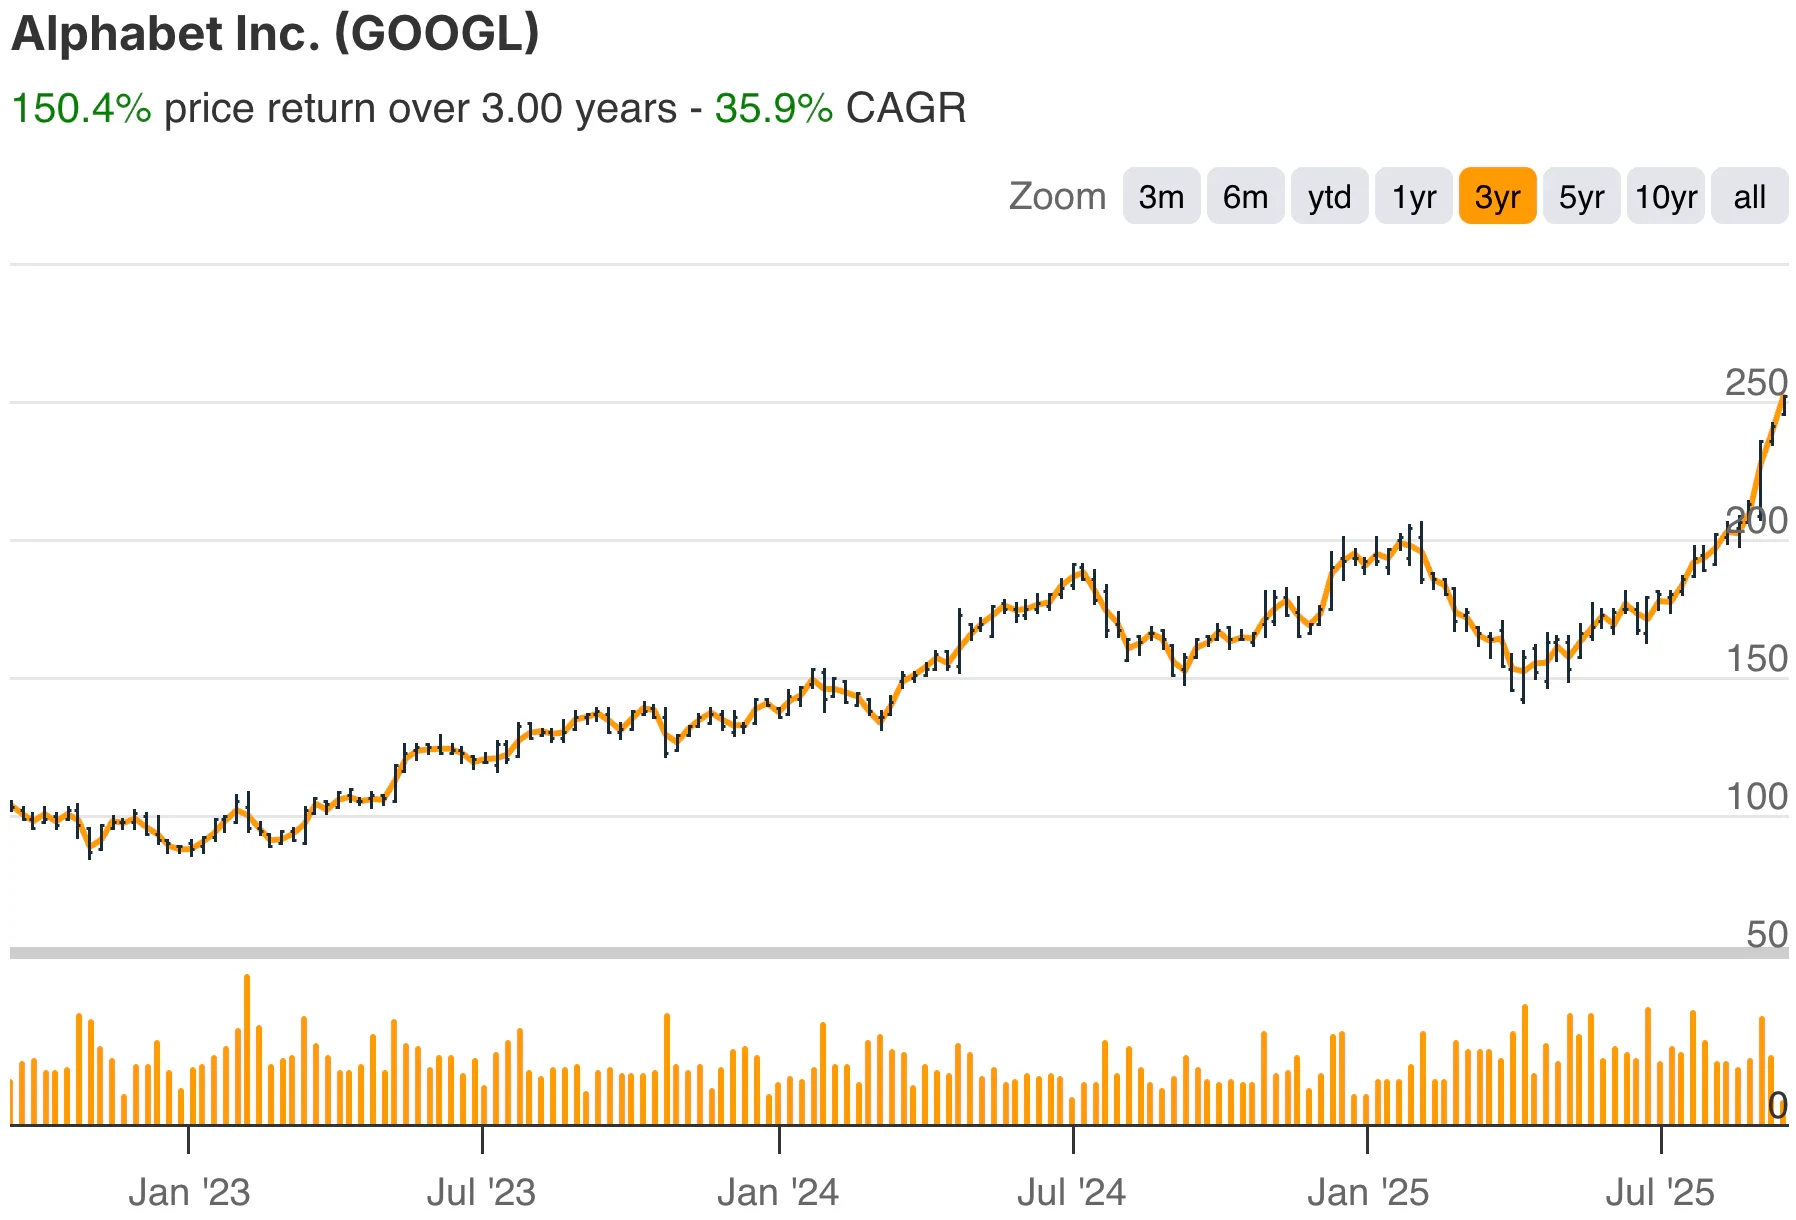Switch to the ytd view
1796x1220 pixels.
pyautogui.click(x=1329, y=197)
